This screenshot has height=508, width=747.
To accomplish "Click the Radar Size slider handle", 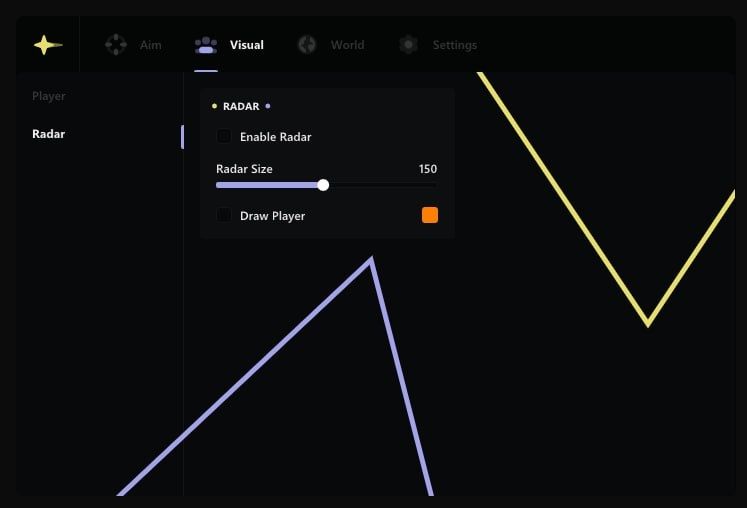I will [x=323, y=185].
